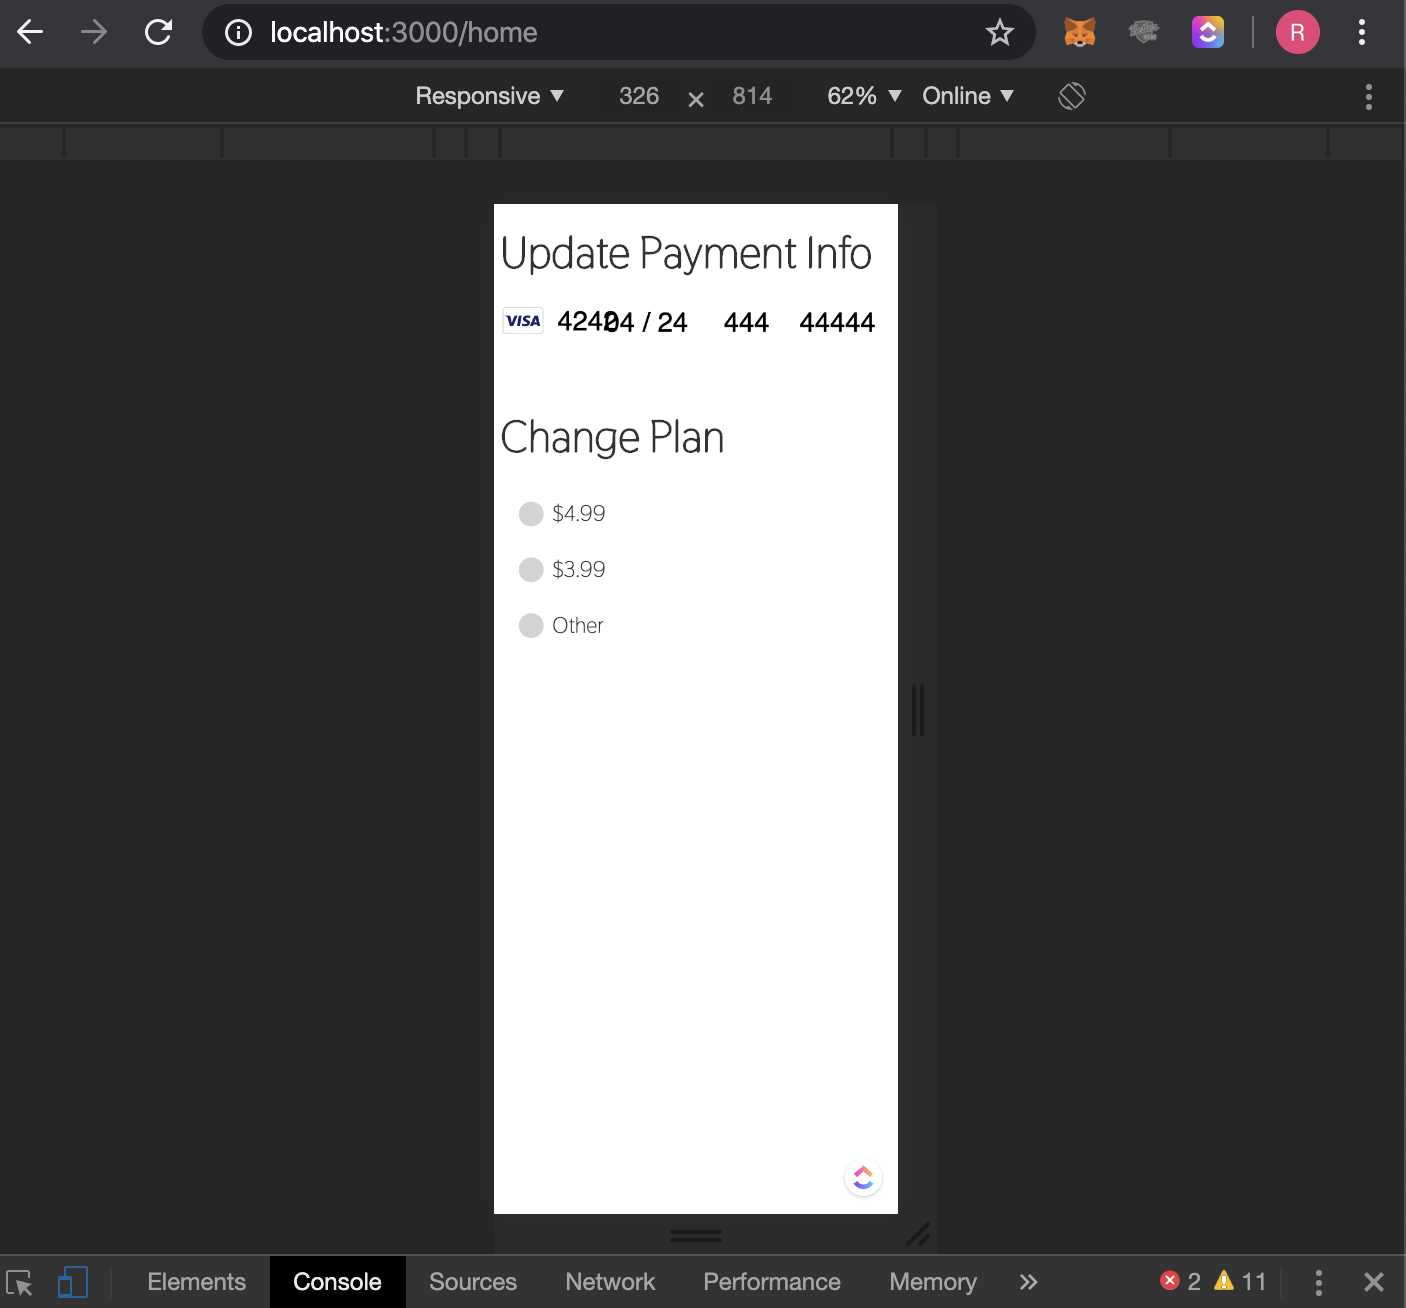Open the ClickUp extension in toolbar

(x=1208, y=32)
